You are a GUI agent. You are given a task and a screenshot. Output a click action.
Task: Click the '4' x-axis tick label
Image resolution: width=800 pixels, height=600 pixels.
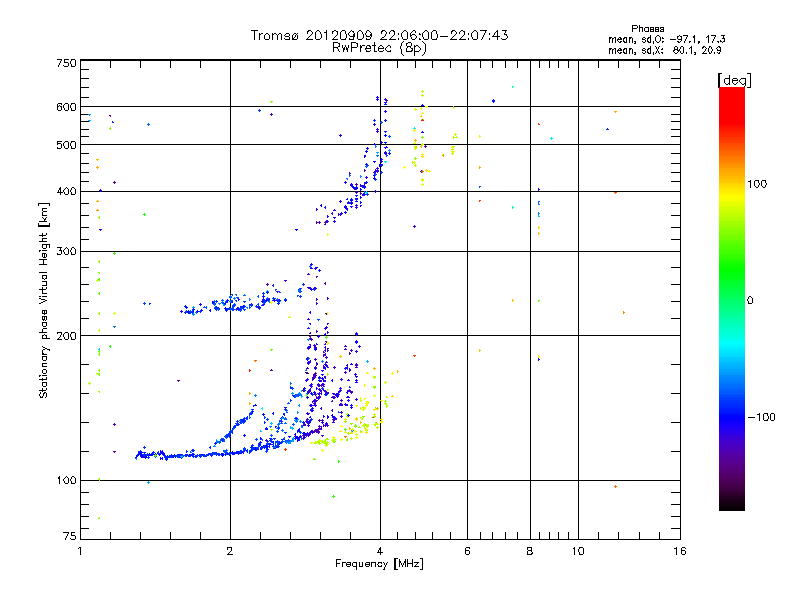tap(380, 551)
